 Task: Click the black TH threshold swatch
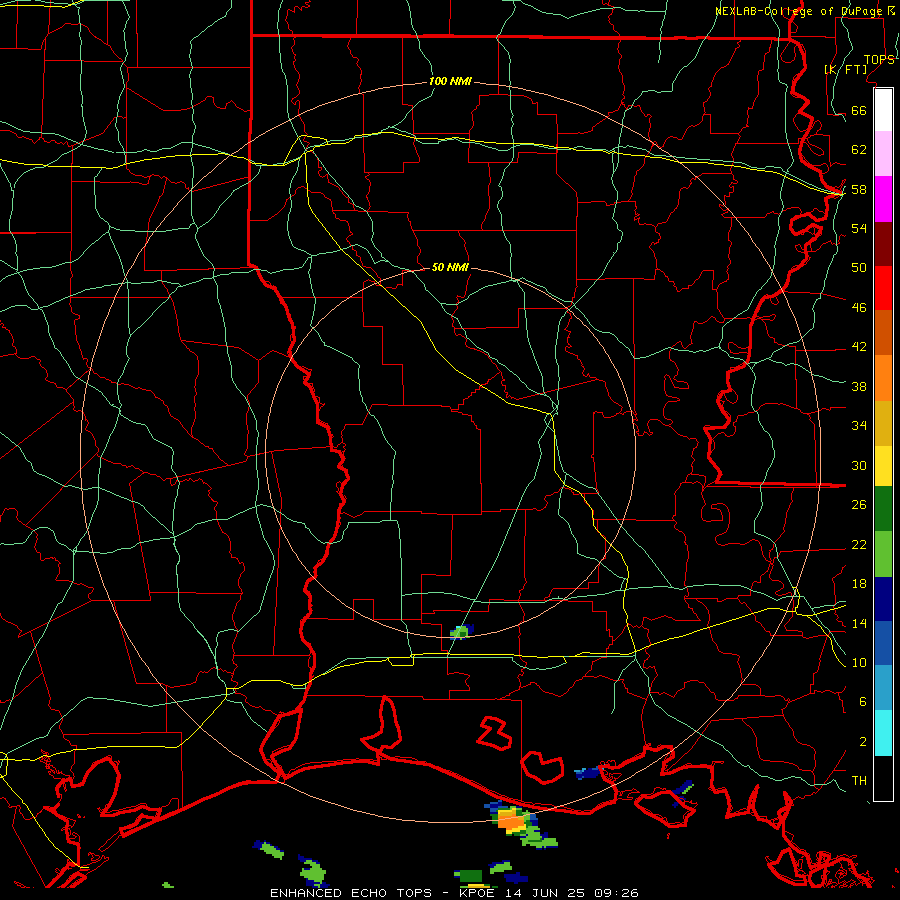pos(883,778)
